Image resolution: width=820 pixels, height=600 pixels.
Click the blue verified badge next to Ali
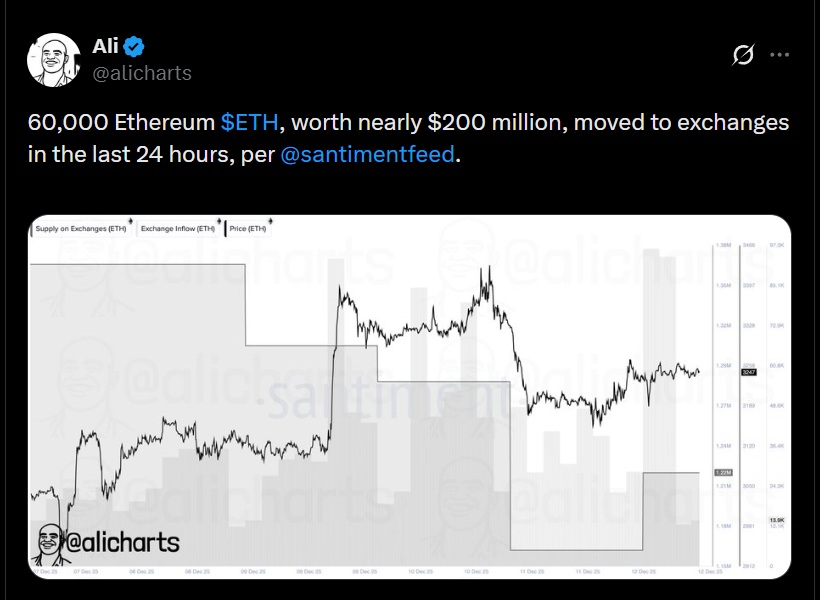click(x=135, y=44)
